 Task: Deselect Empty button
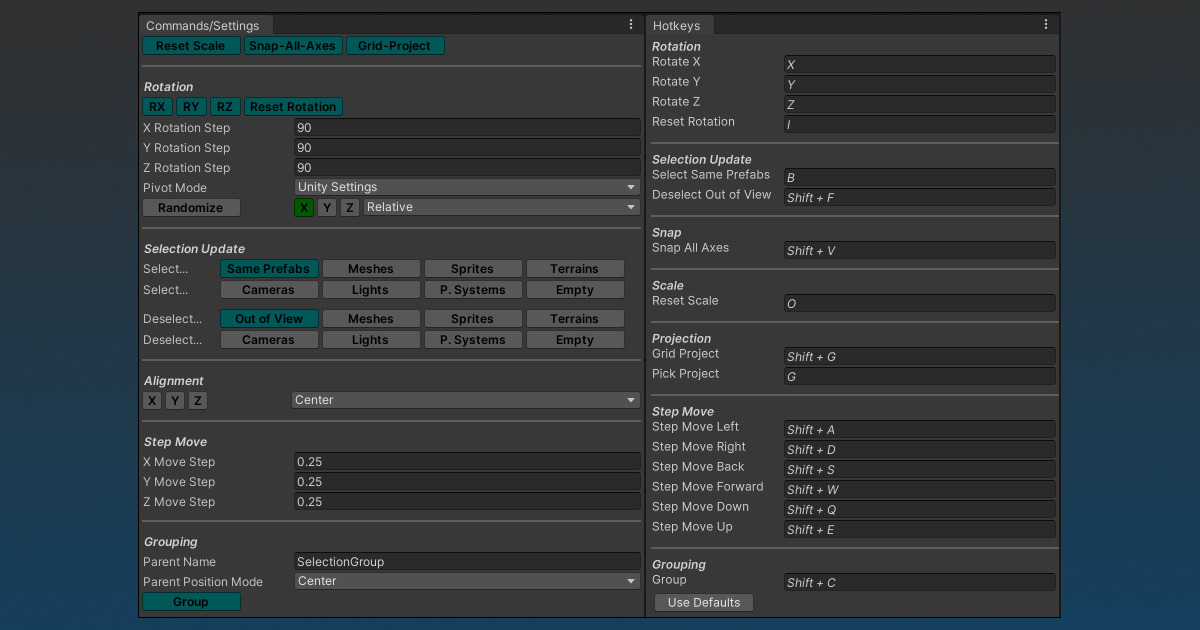tap(575, 340)
